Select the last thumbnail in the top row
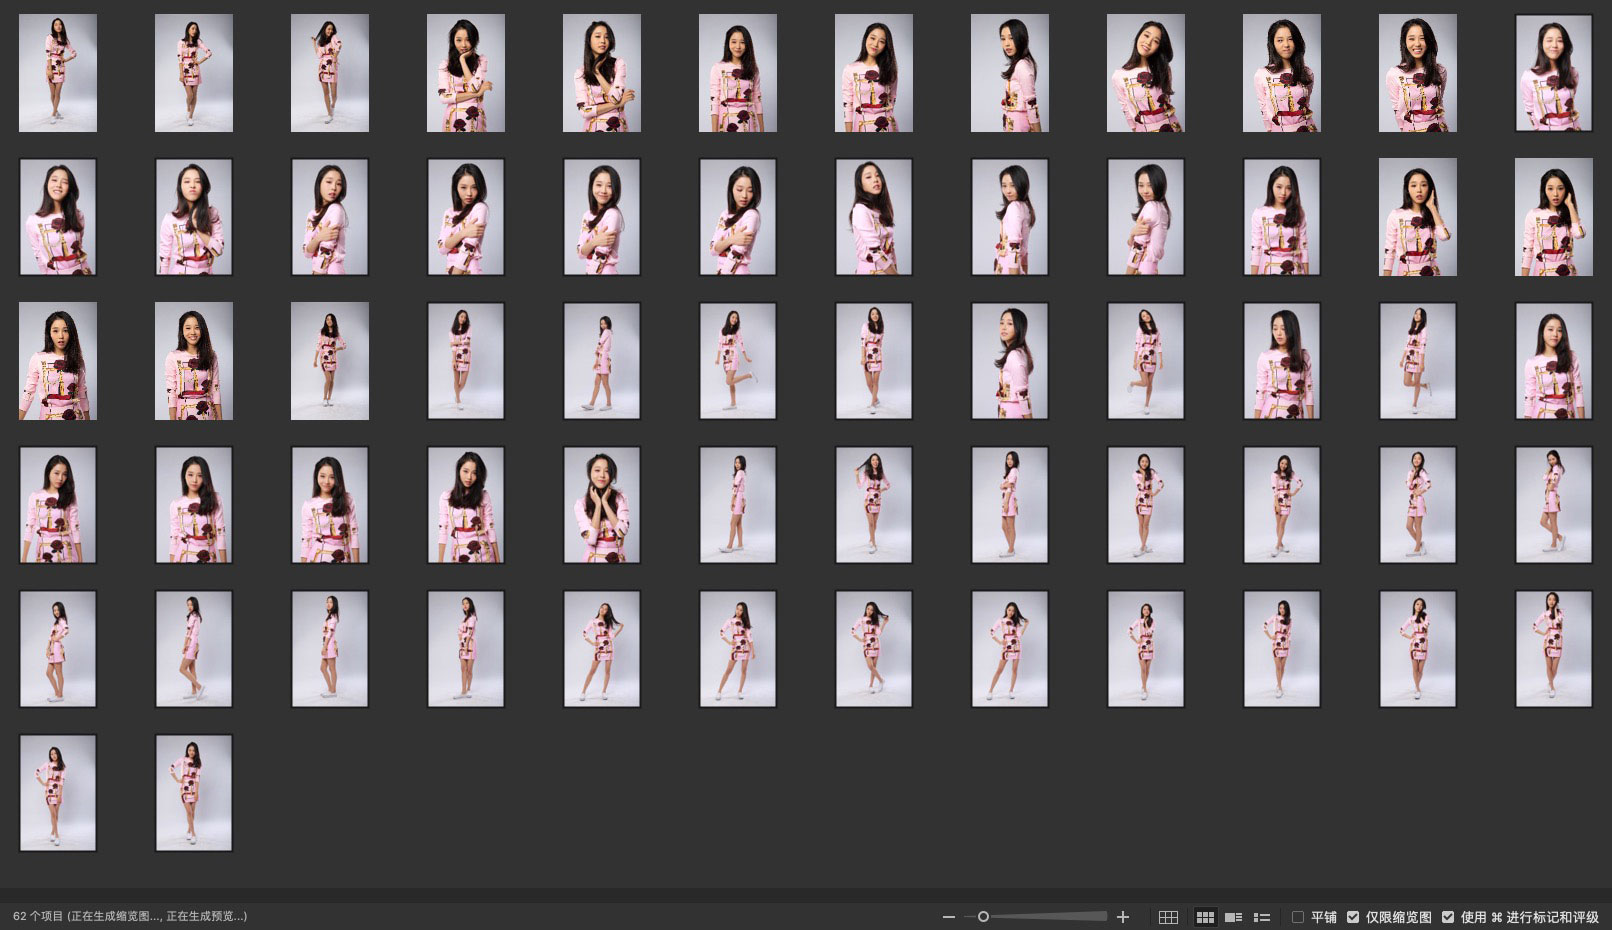This screenshot has width=1612, height=930. pos(1553,73)
